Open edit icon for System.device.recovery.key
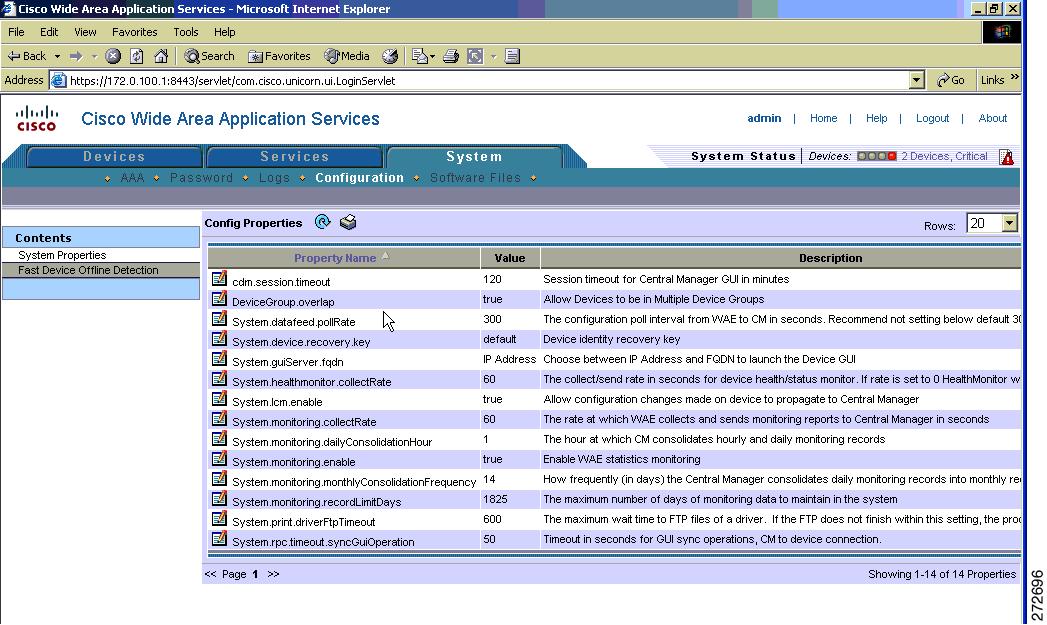Viewport: 1047px width, 625px height. [219, 339]
